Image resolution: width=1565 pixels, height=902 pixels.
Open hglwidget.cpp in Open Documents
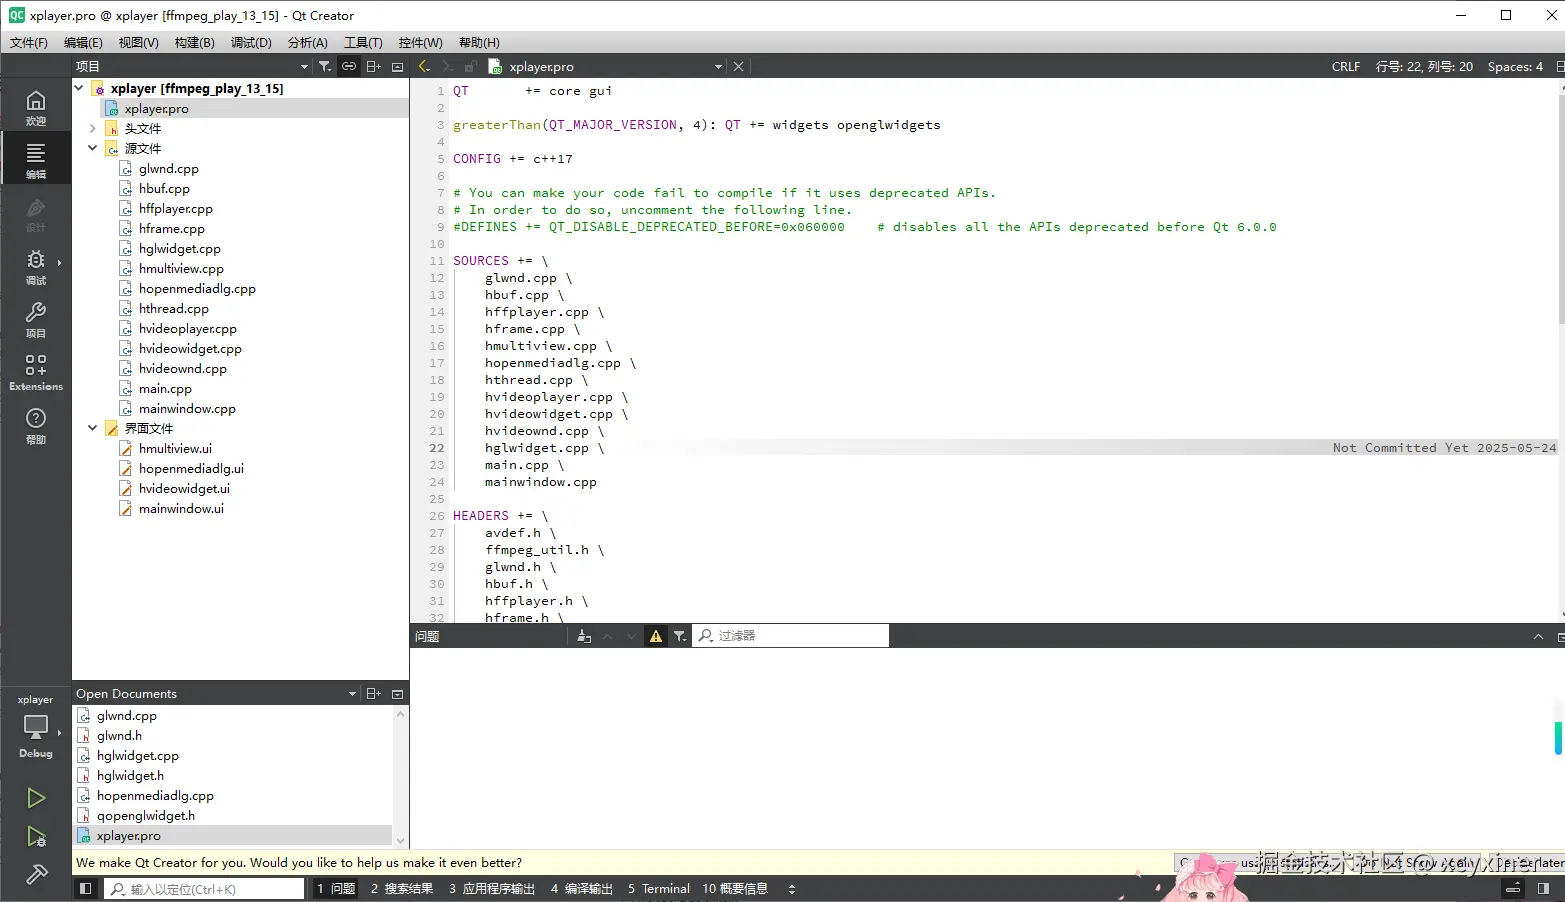point(138,755)
